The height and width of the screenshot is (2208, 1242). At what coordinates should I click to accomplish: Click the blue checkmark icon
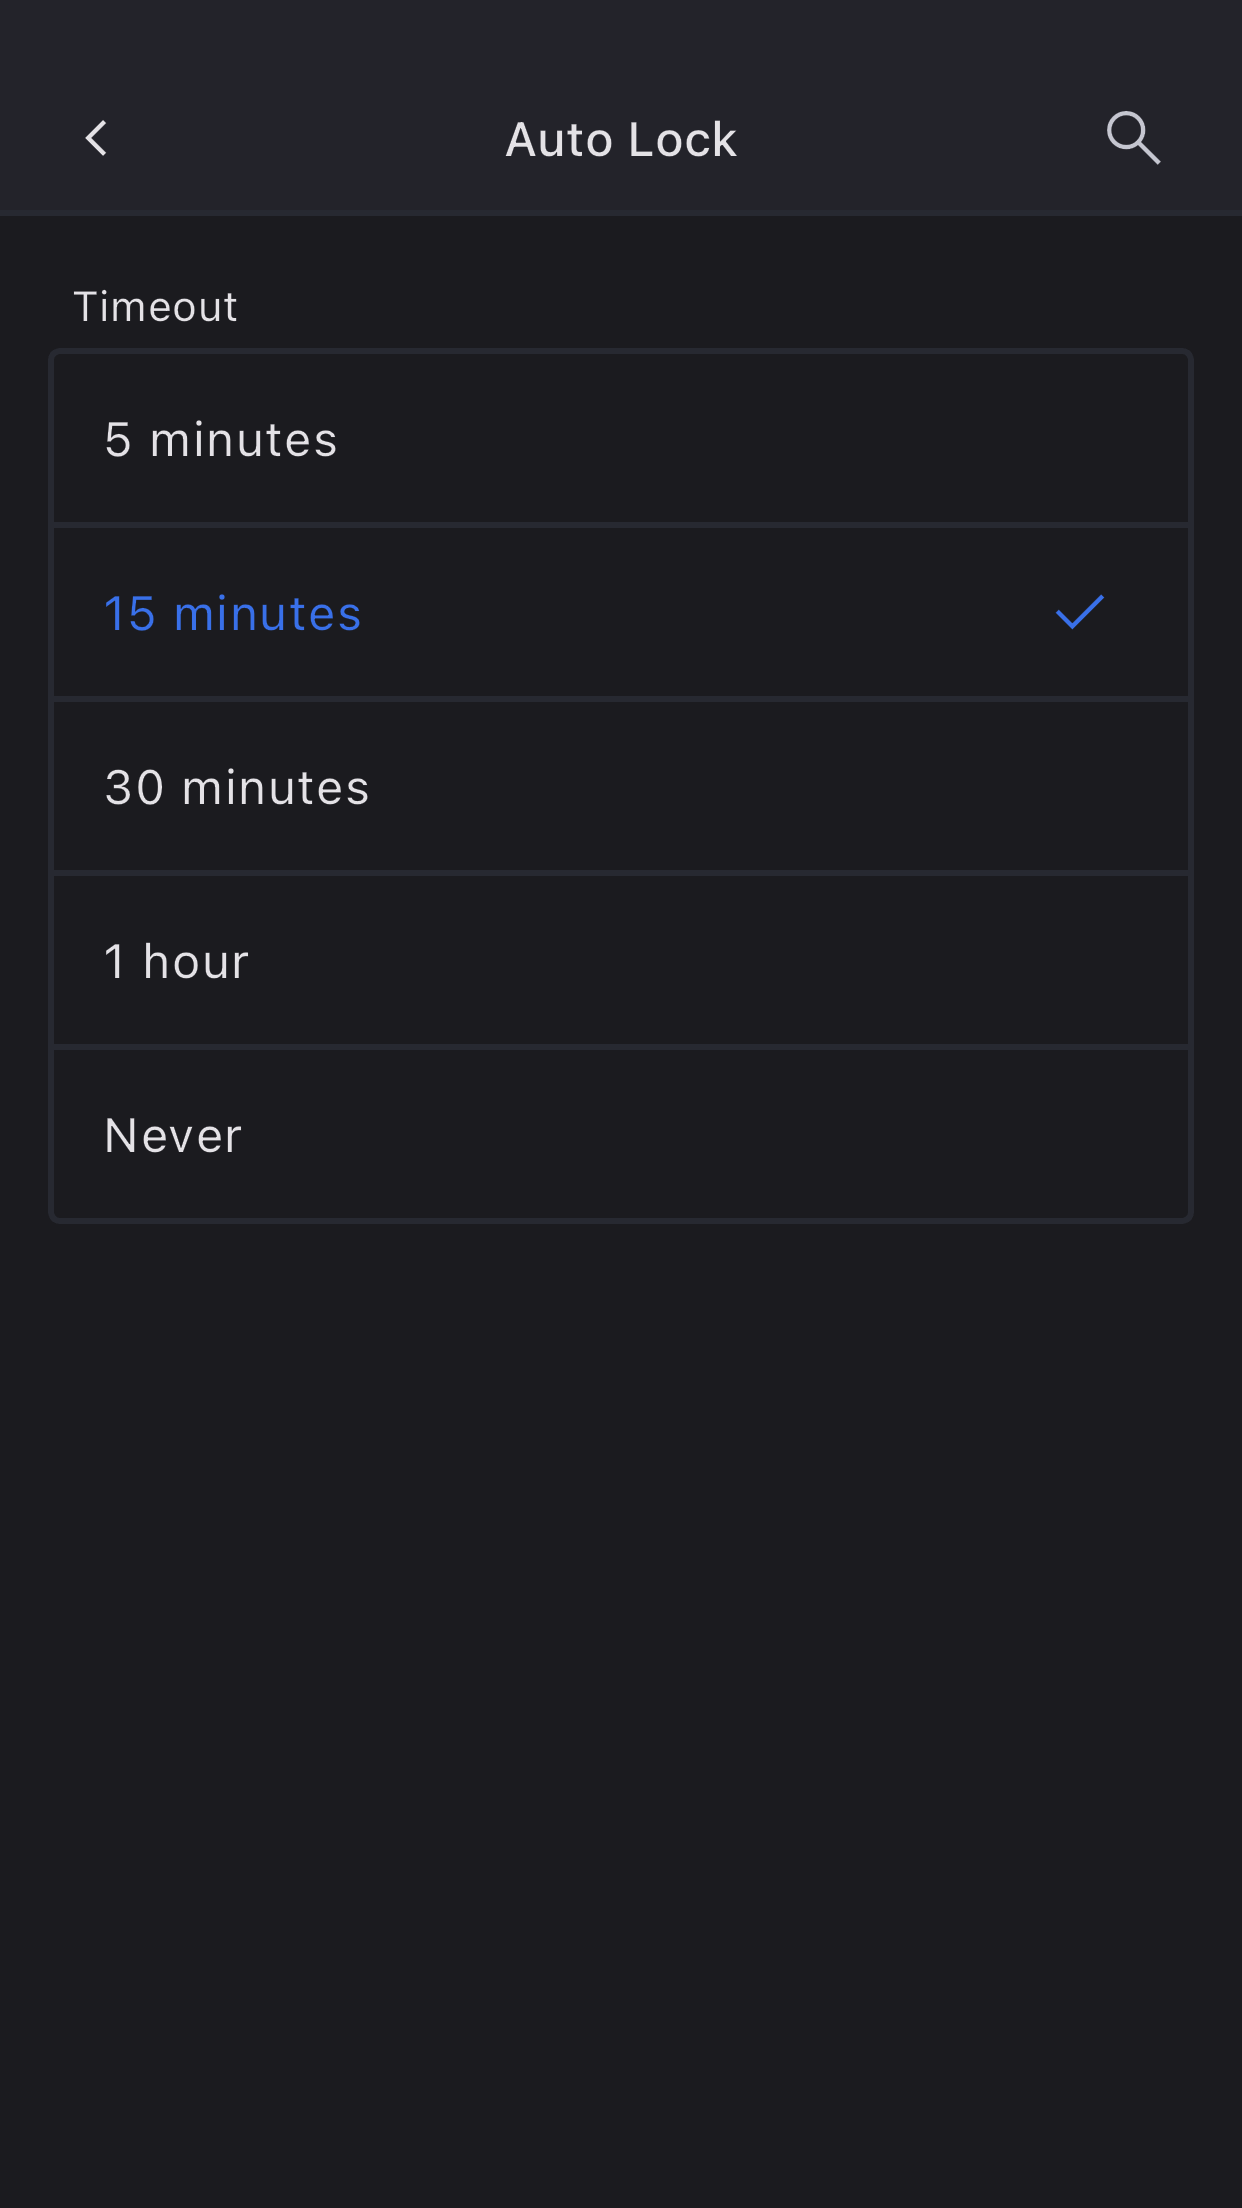click(x=1079, y=612)
